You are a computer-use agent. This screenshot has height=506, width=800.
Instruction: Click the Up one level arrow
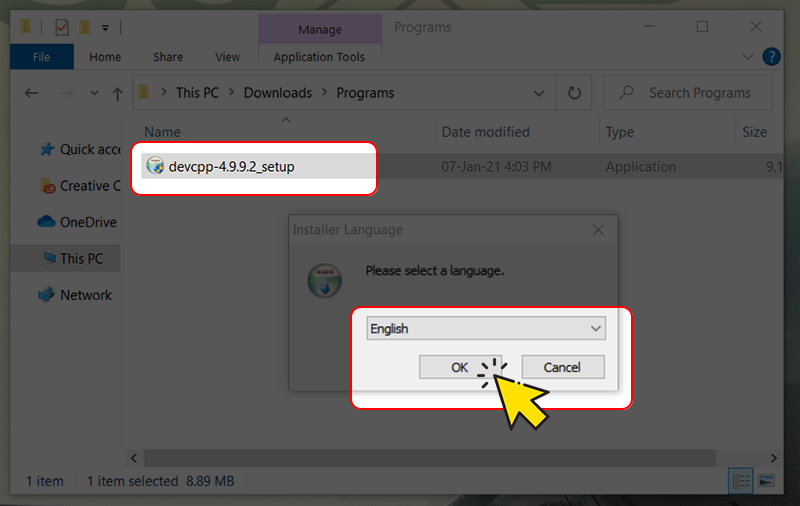click(117, 93)
